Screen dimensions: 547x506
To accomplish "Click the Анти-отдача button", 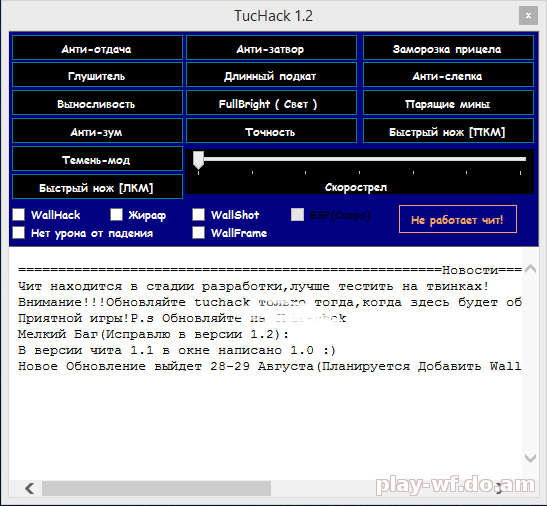I will [x=97, y=48].
